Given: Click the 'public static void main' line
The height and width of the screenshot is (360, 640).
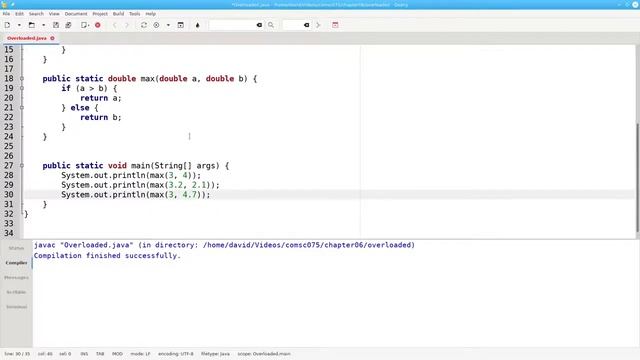Looking at the screenshot, I should point(136,166).
